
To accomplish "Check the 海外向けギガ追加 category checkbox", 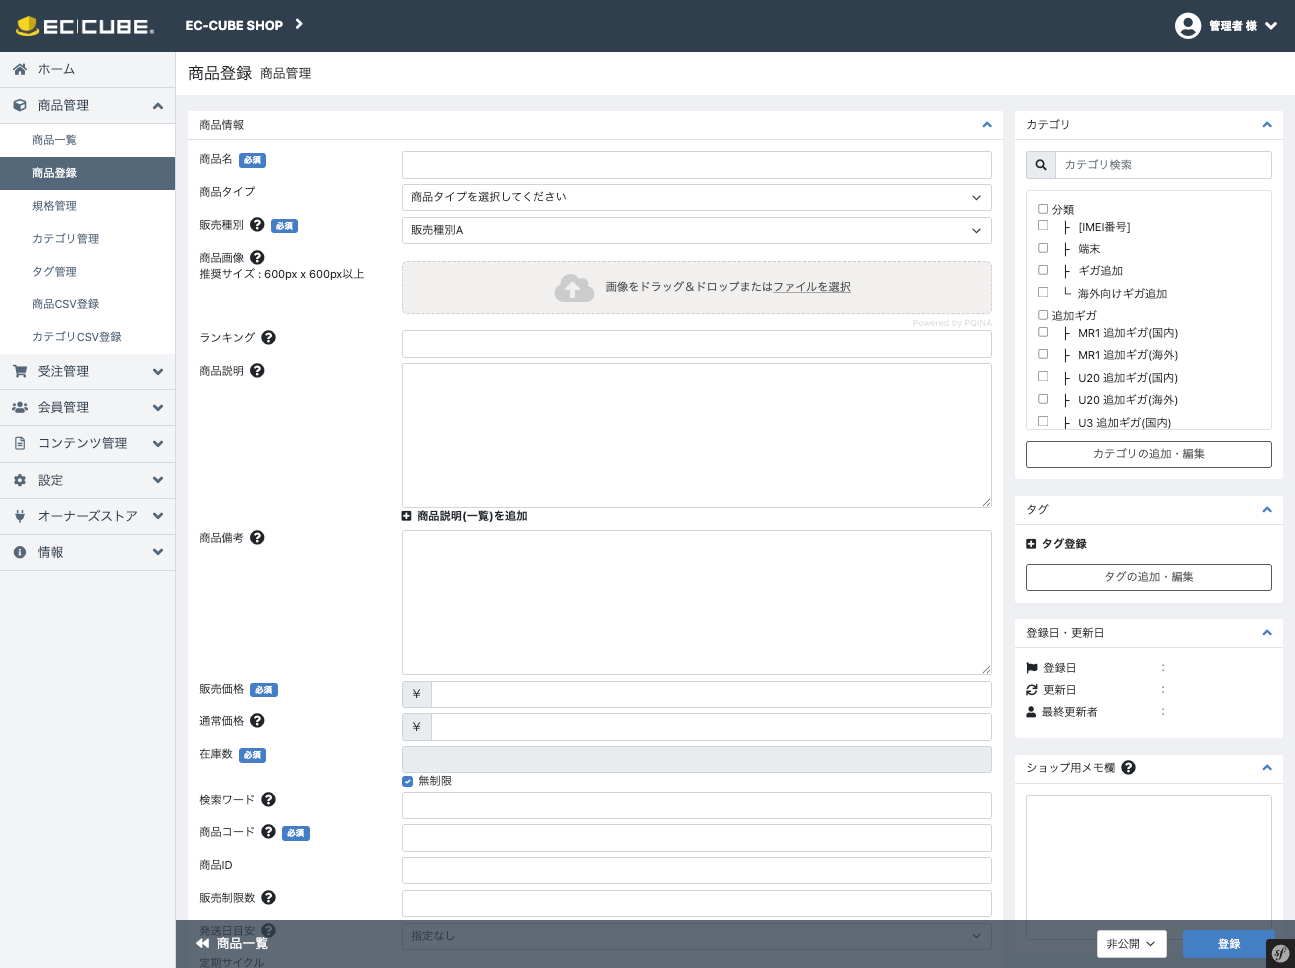I will 1043,292.
